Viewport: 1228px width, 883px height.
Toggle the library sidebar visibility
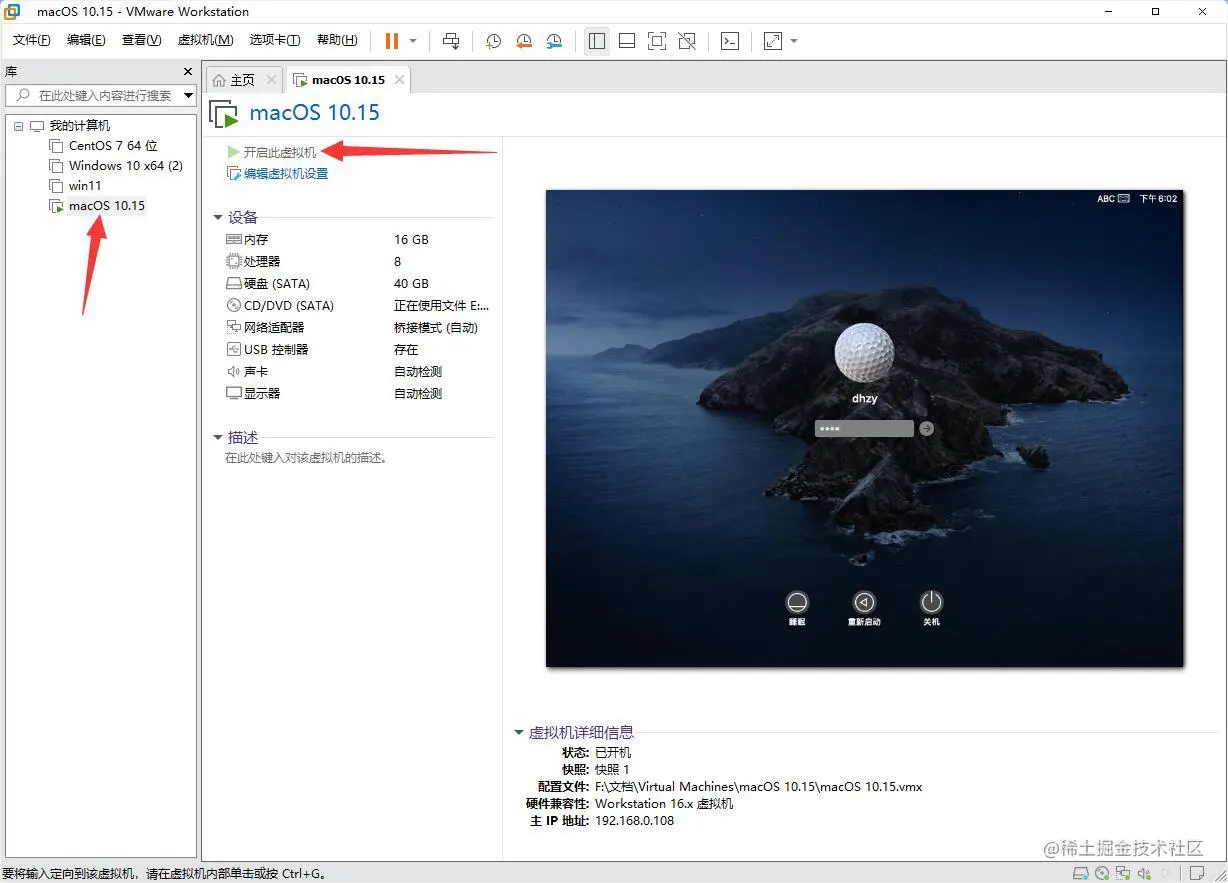[597, 41]
